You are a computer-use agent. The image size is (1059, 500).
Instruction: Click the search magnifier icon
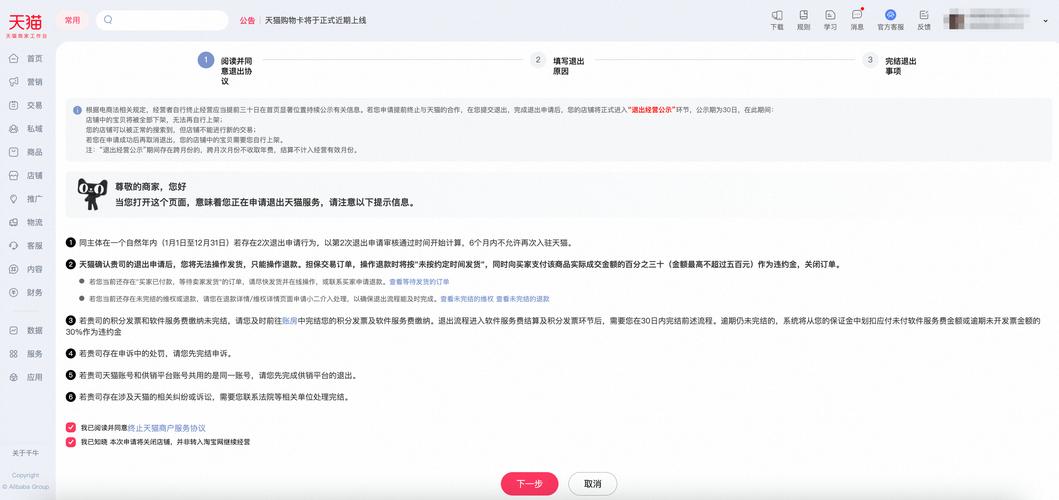[108, 20]
